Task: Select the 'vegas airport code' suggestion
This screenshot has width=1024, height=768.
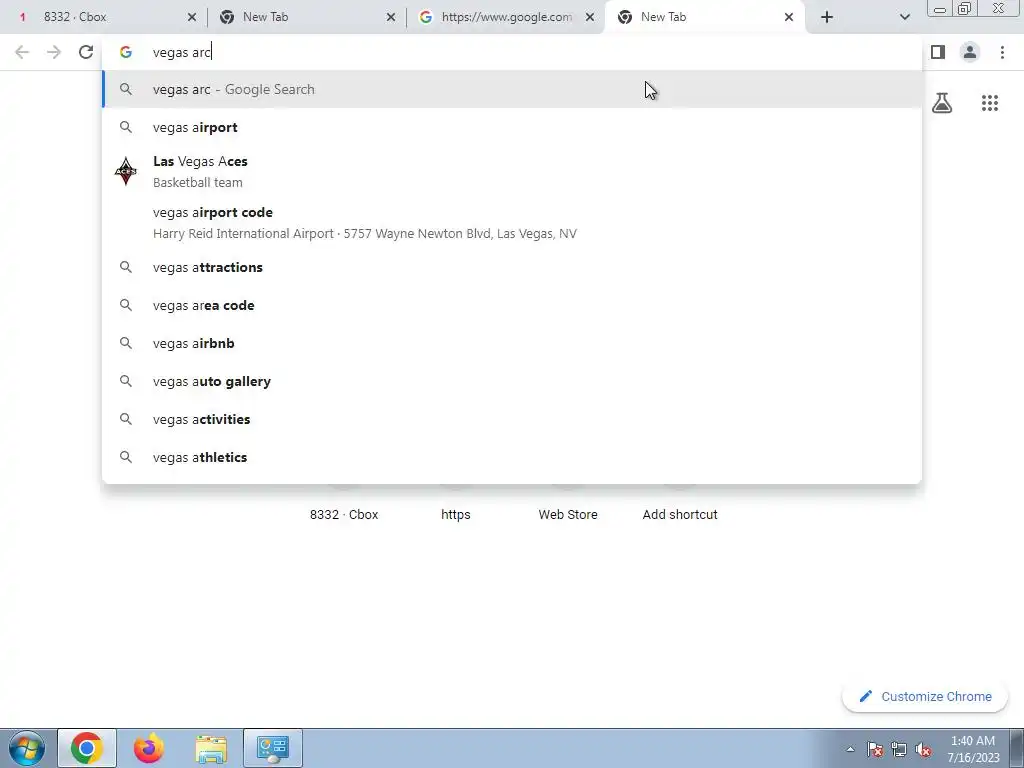Action: point(512,223)
